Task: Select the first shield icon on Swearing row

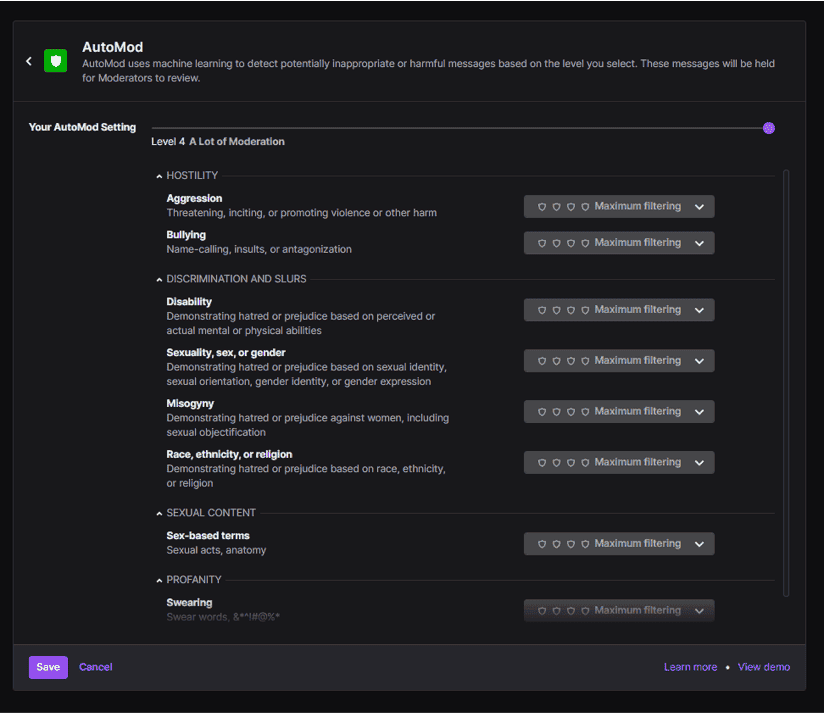Action: point(541,609)
